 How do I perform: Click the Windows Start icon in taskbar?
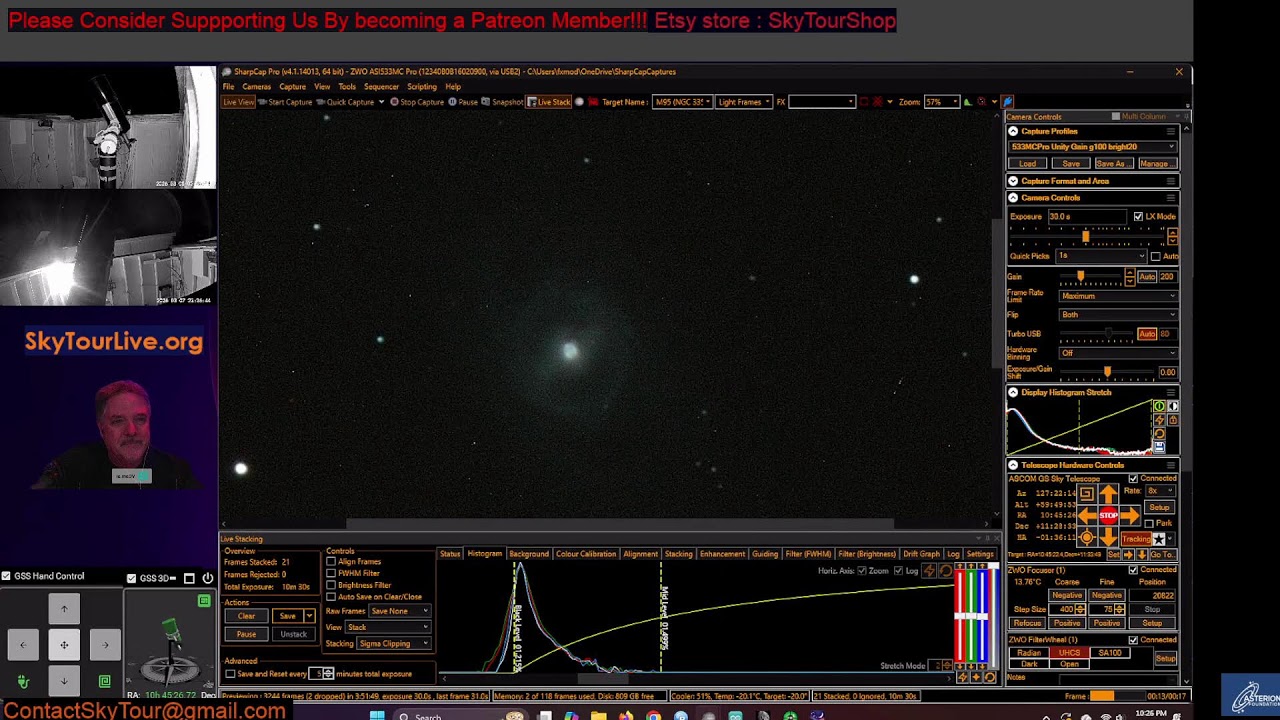click(x=377, y=715)
